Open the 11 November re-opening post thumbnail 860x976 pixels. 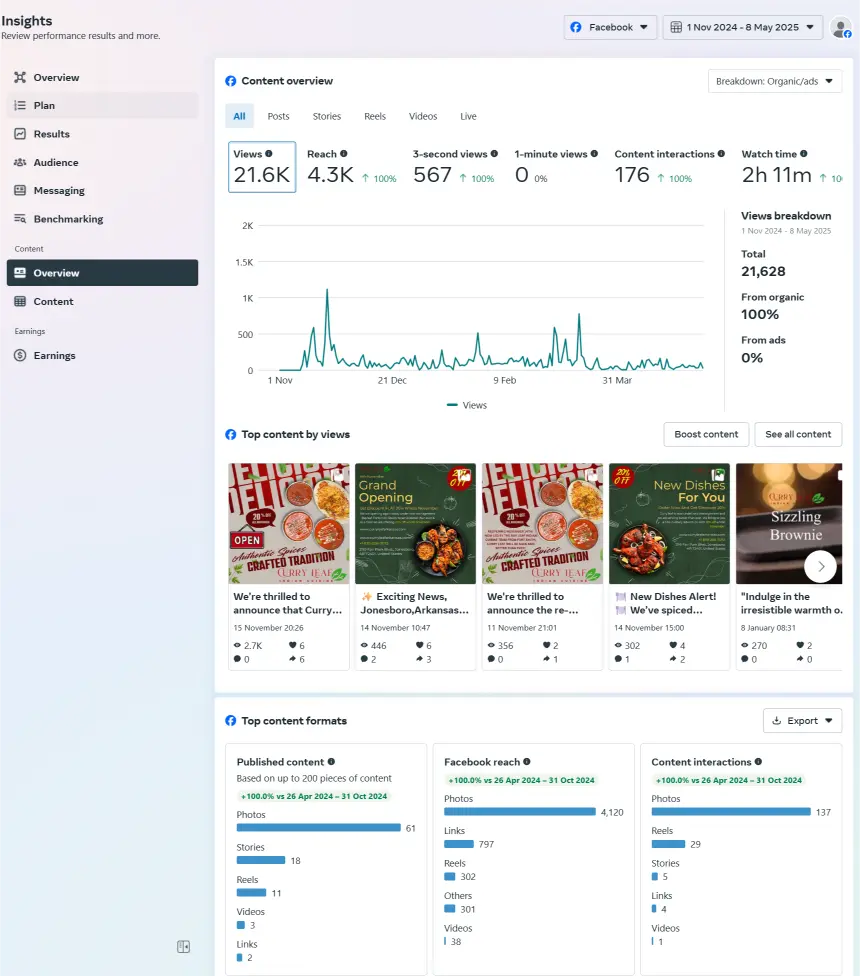(x=543, y=523)
